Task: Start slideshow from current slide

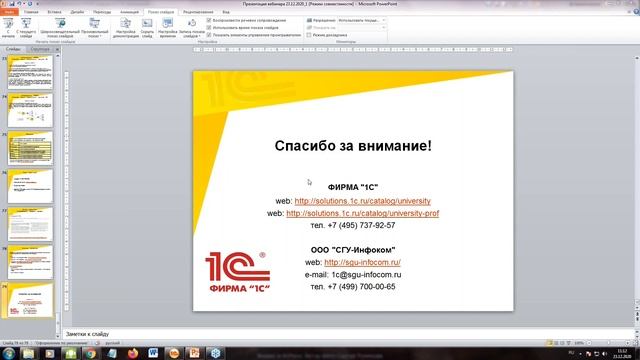Action: [x=26, y=28]
